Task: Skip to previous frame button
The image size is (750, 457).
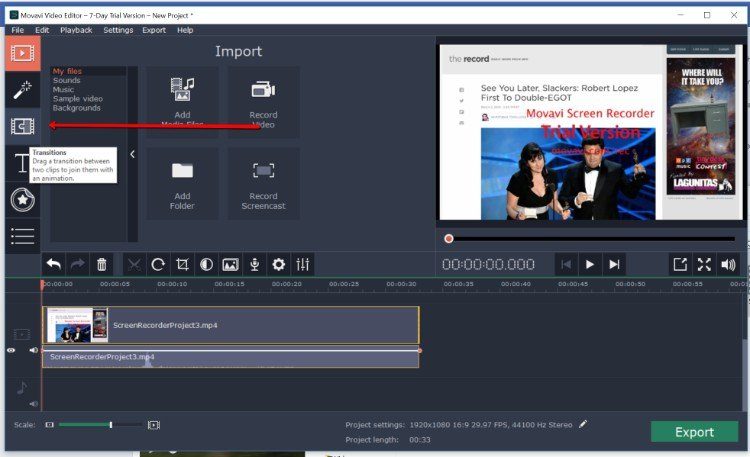Action: point(566,264)
